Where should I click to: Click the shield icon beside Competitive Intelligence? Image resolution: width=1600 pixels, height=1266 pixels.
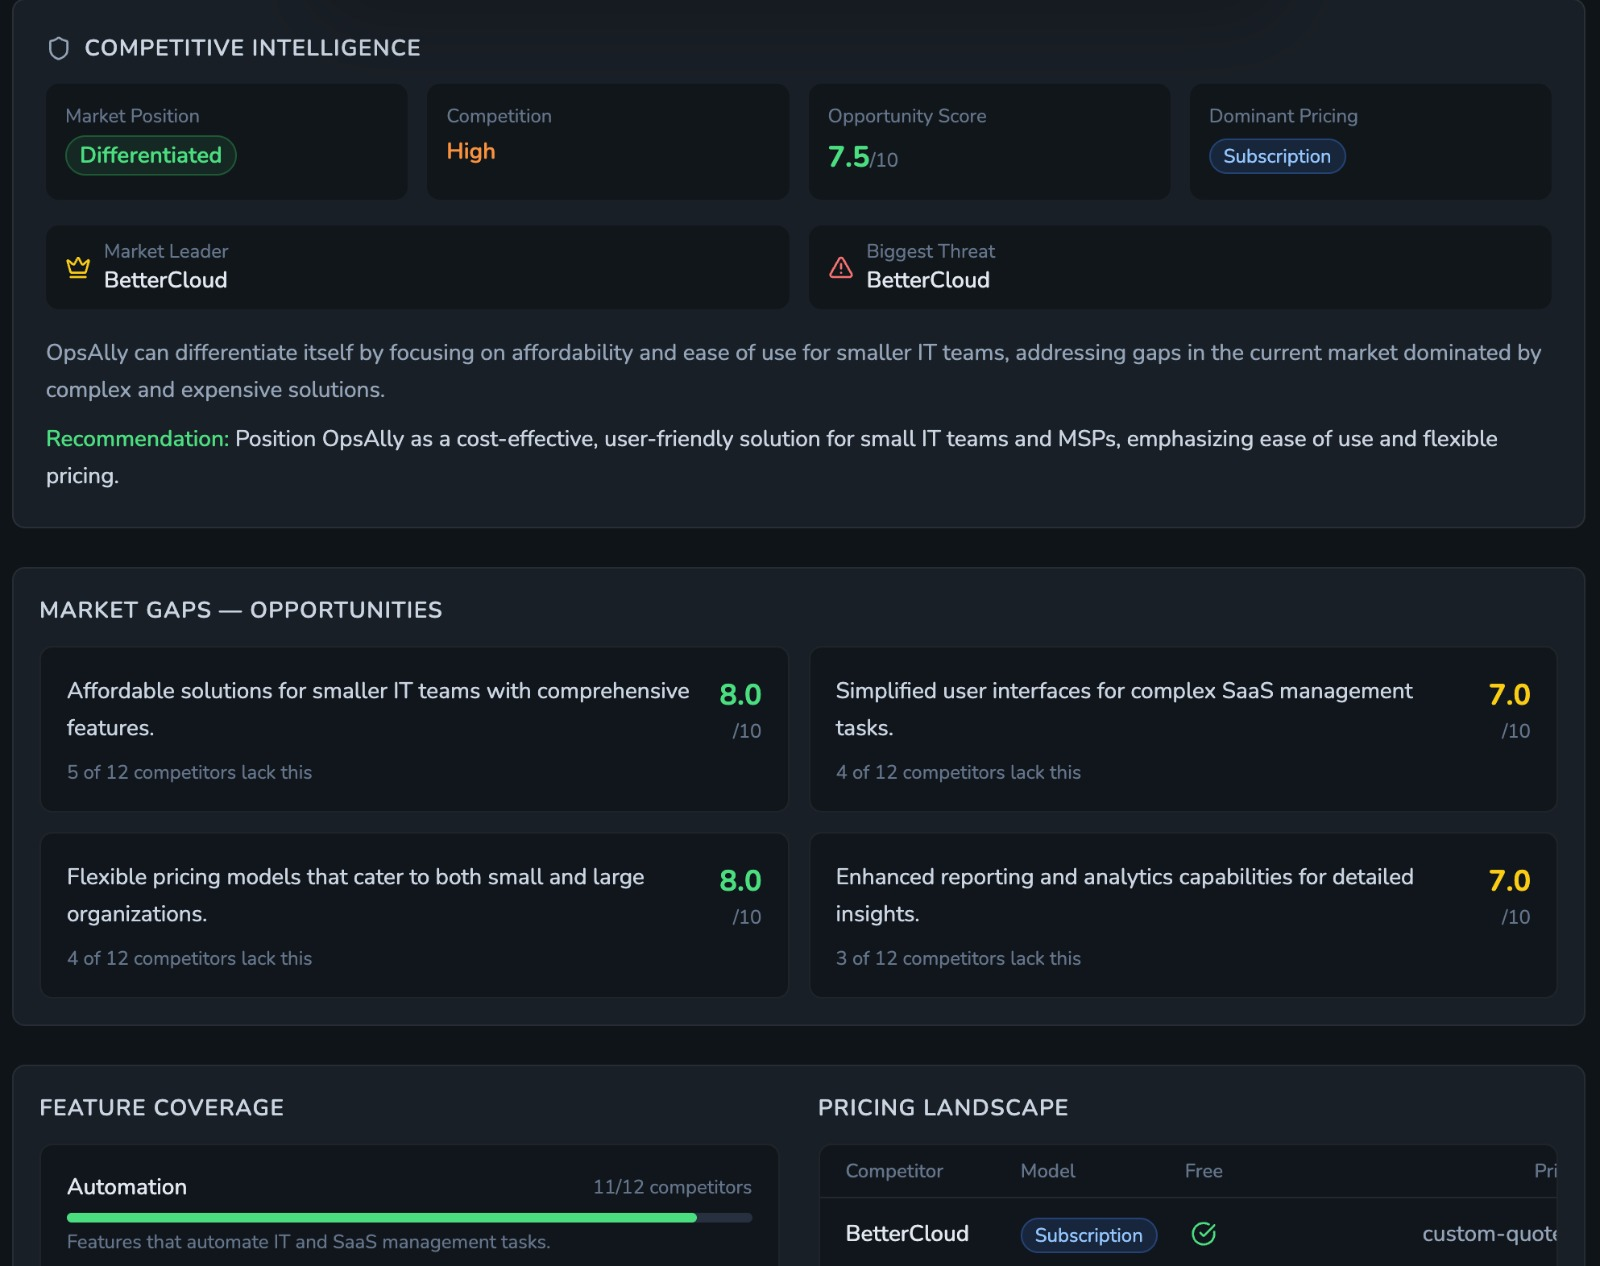[59, 48]
